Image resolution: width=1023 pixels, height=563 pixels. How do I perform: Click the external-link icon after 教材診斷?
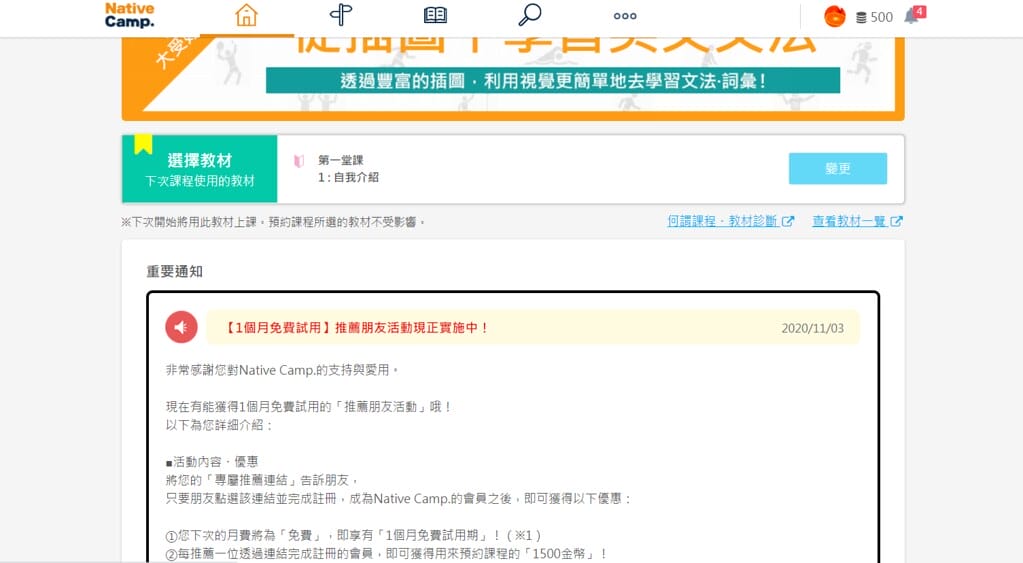point(788,221)
